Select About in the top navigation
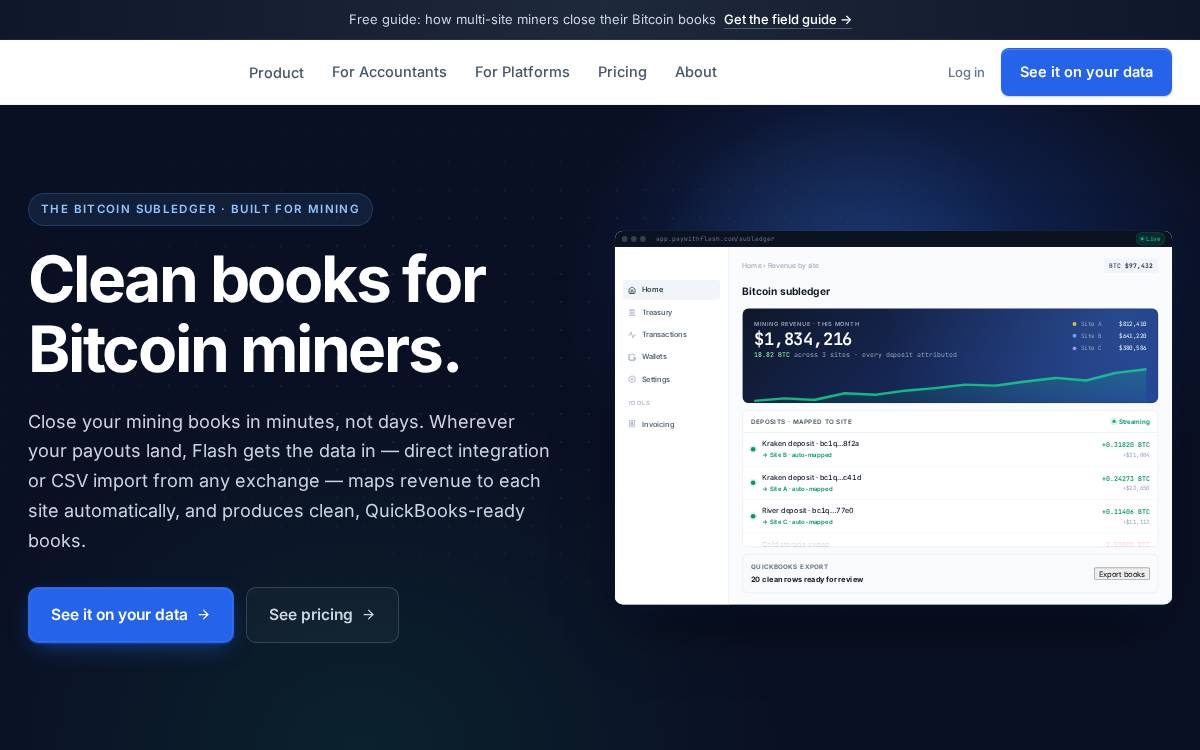This screenshot has height=750, width=1200. pyautogui.click(x=696, y=72)
